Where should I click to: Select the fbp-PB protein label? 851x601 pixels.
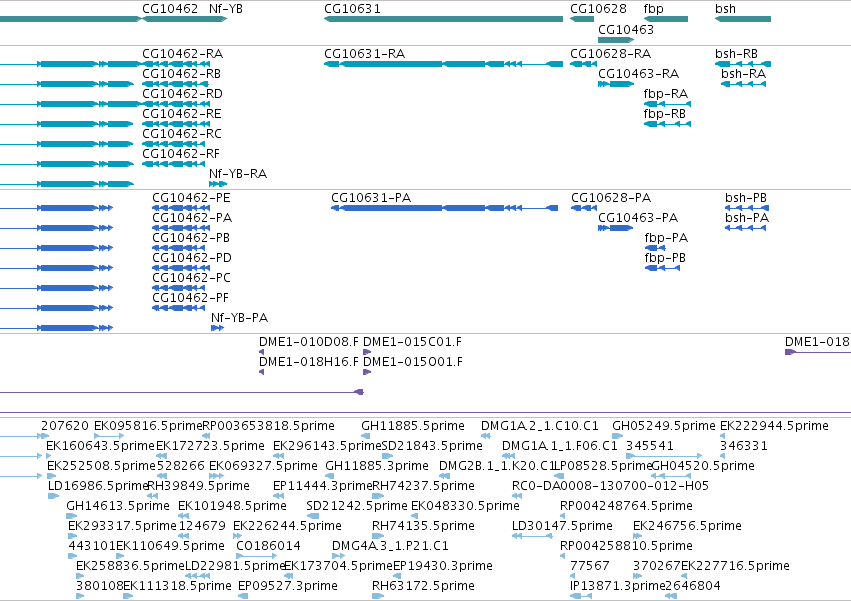click(665, 258)
